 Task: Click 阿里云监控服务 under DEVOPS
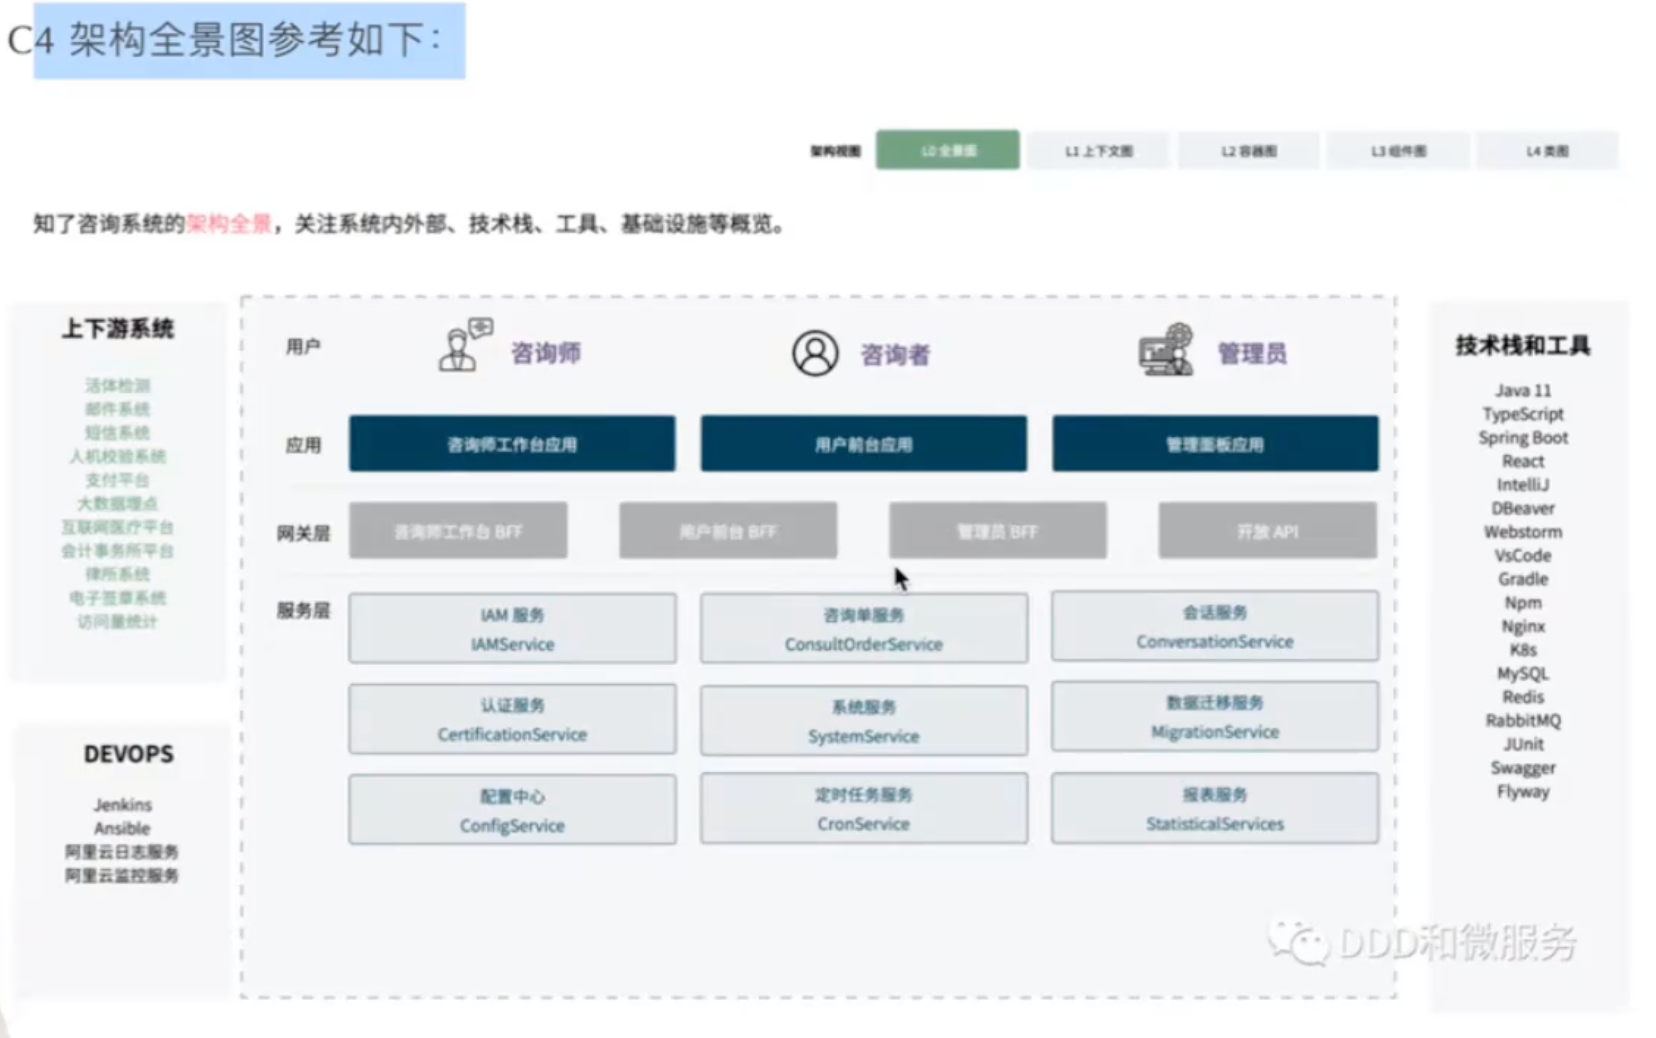click(x=122, y=875)
